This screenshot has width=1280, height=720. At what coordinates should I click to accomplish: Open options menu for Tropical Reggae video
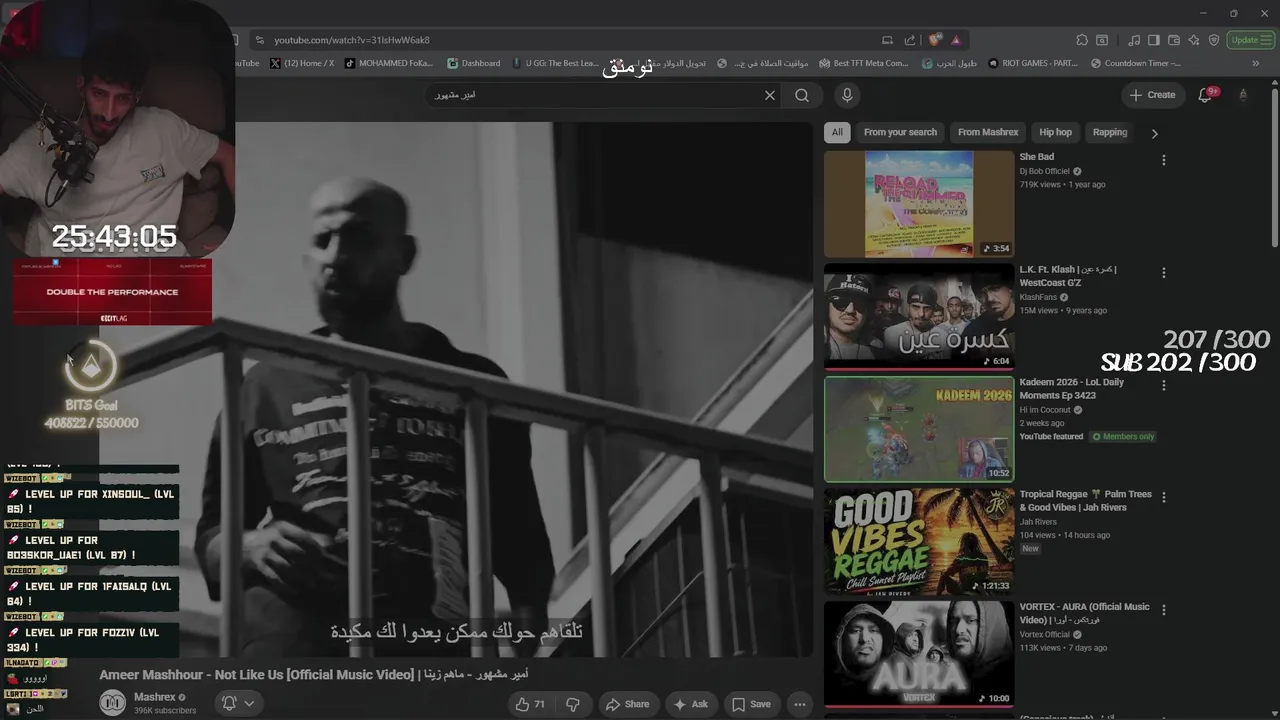[1163, 497]
